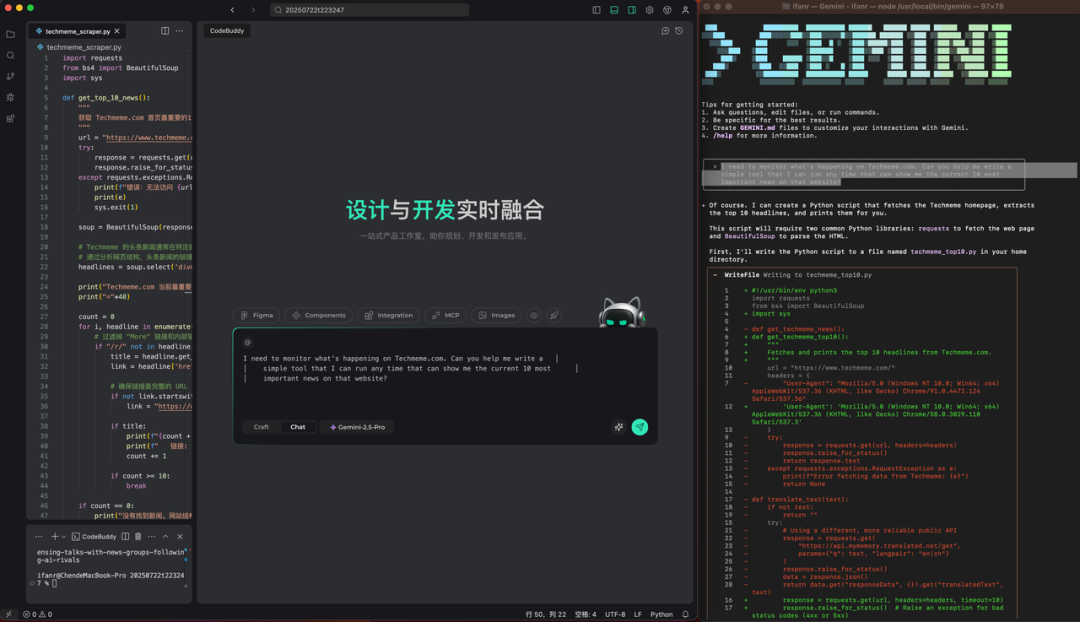Image resolution: width=1080 pixels, height=622 pixels.
Task: Click the Figma chip
Action: tap(257, 315)
